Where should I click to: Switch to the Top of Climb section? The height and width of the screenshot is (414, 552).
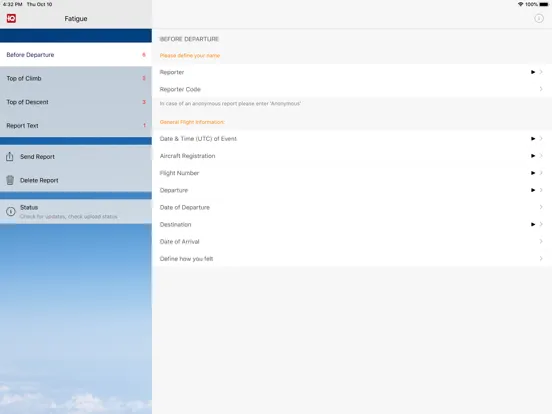[x=76, y=78]
